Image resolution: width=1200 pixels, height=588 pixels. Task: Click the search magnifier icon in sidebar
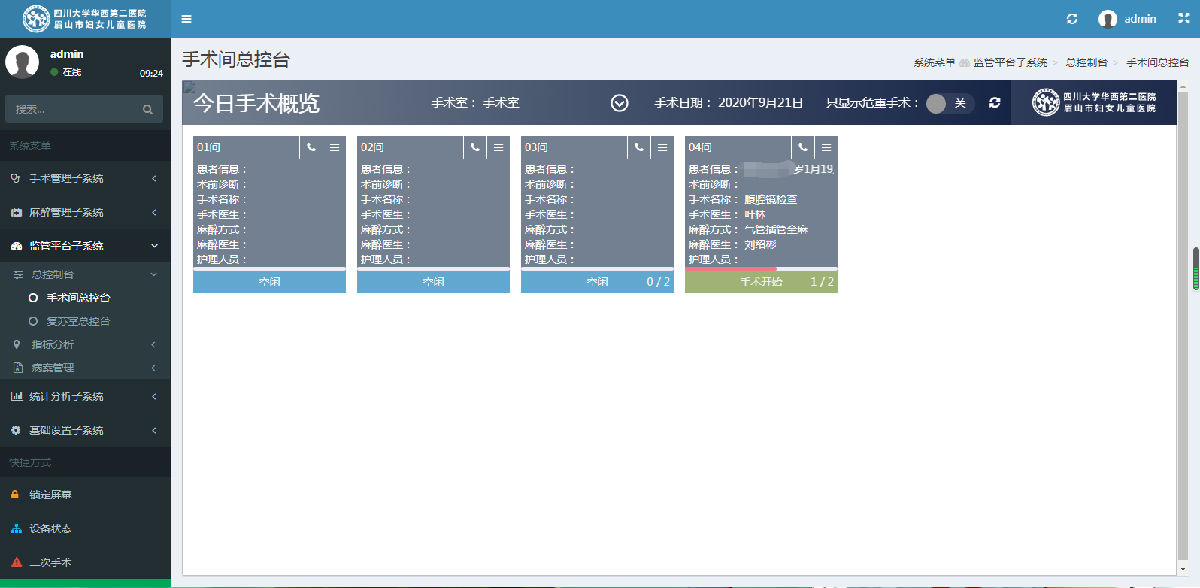(147, 109)
